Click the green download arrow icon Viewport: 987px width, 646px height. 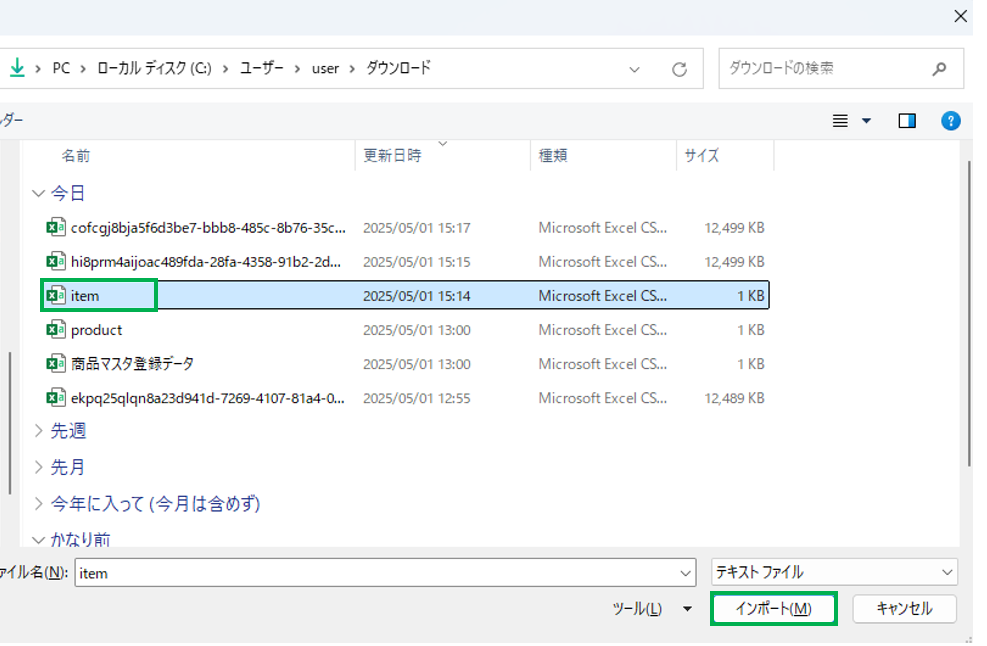[17, 67]
